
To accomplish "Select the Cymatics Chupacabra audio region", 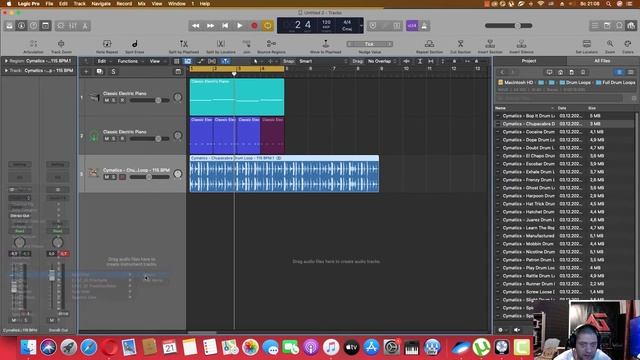I will click(x=284, y=173).
